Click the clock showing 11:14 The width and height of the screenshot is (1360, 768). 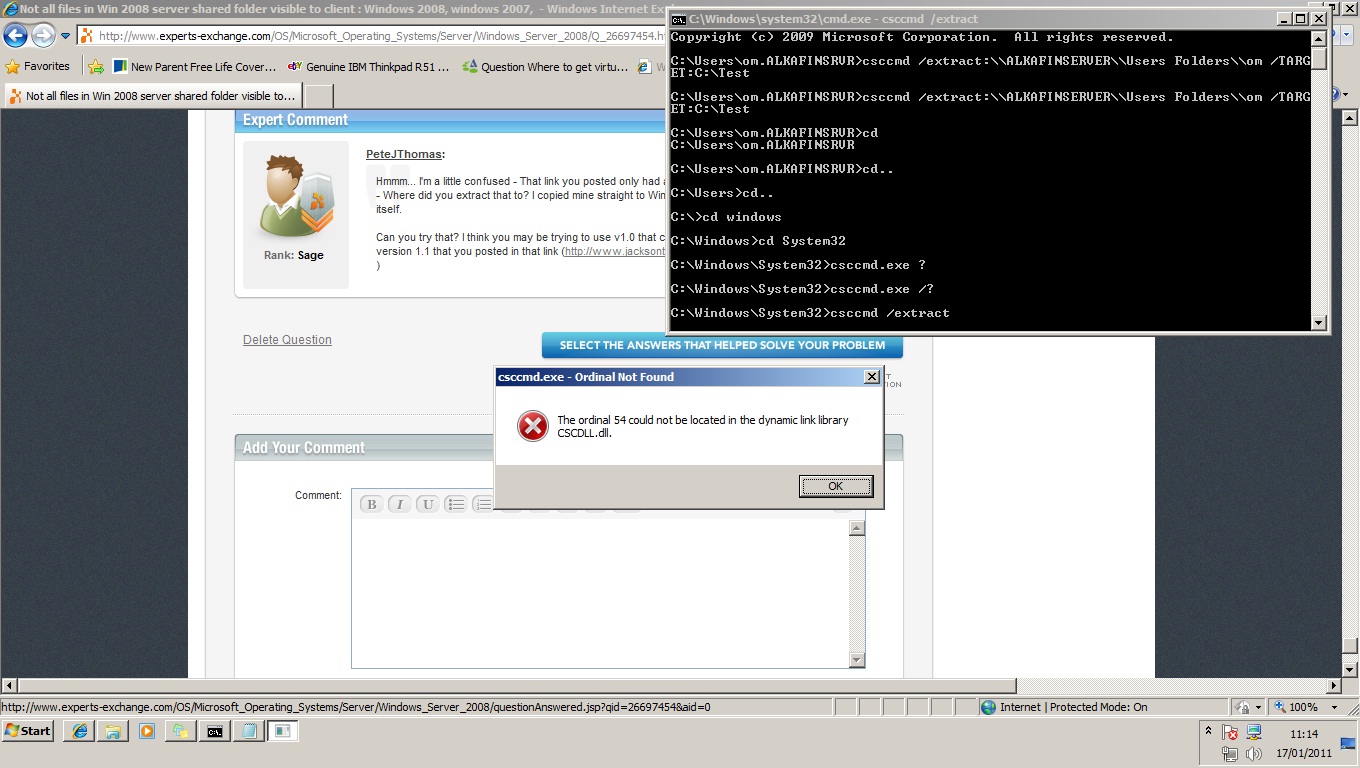1304,734
